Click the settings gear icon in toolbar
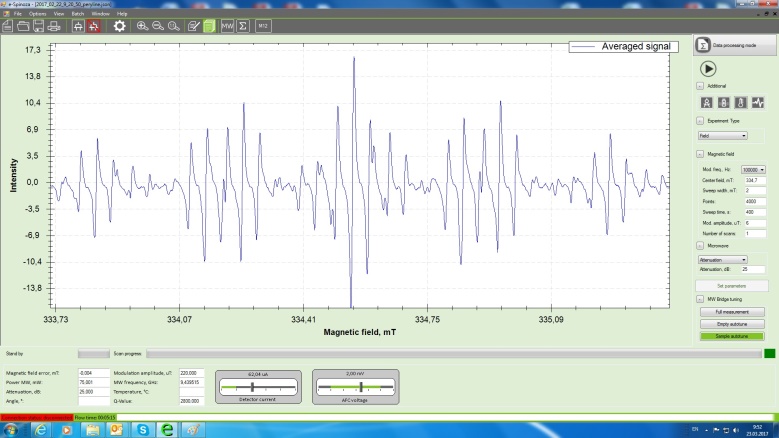 coord(119,26)
